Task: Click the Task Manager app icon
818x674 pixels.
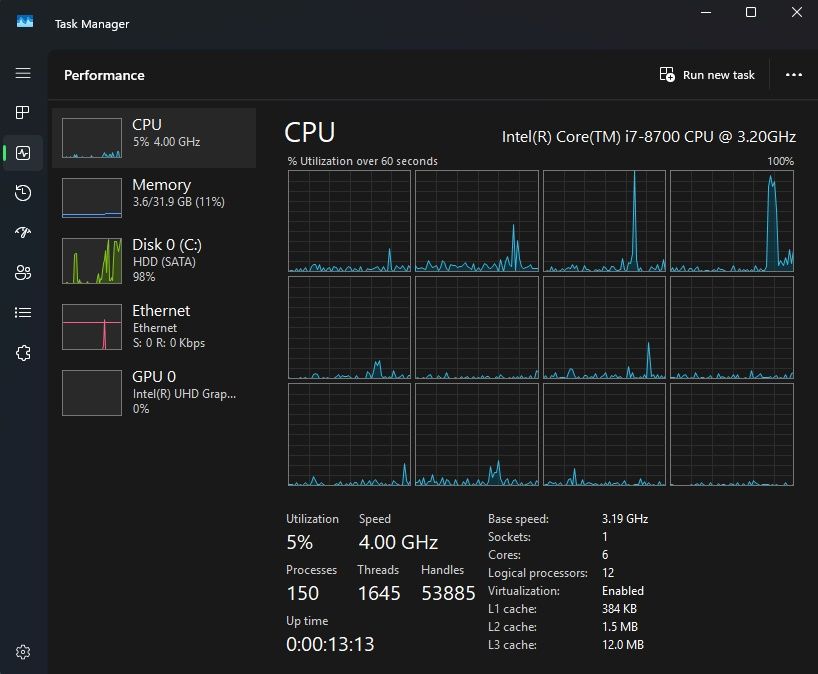Action: coord(25,21)
